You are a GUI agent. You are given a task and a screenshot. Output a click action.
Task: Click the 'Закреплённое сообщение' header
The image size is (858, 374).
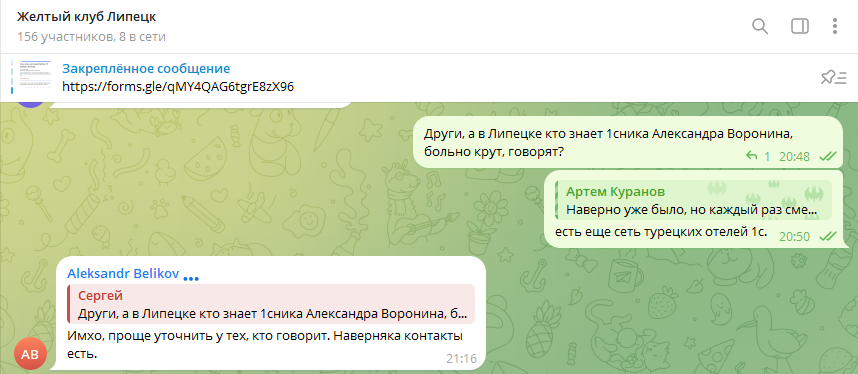coord(146,68)
